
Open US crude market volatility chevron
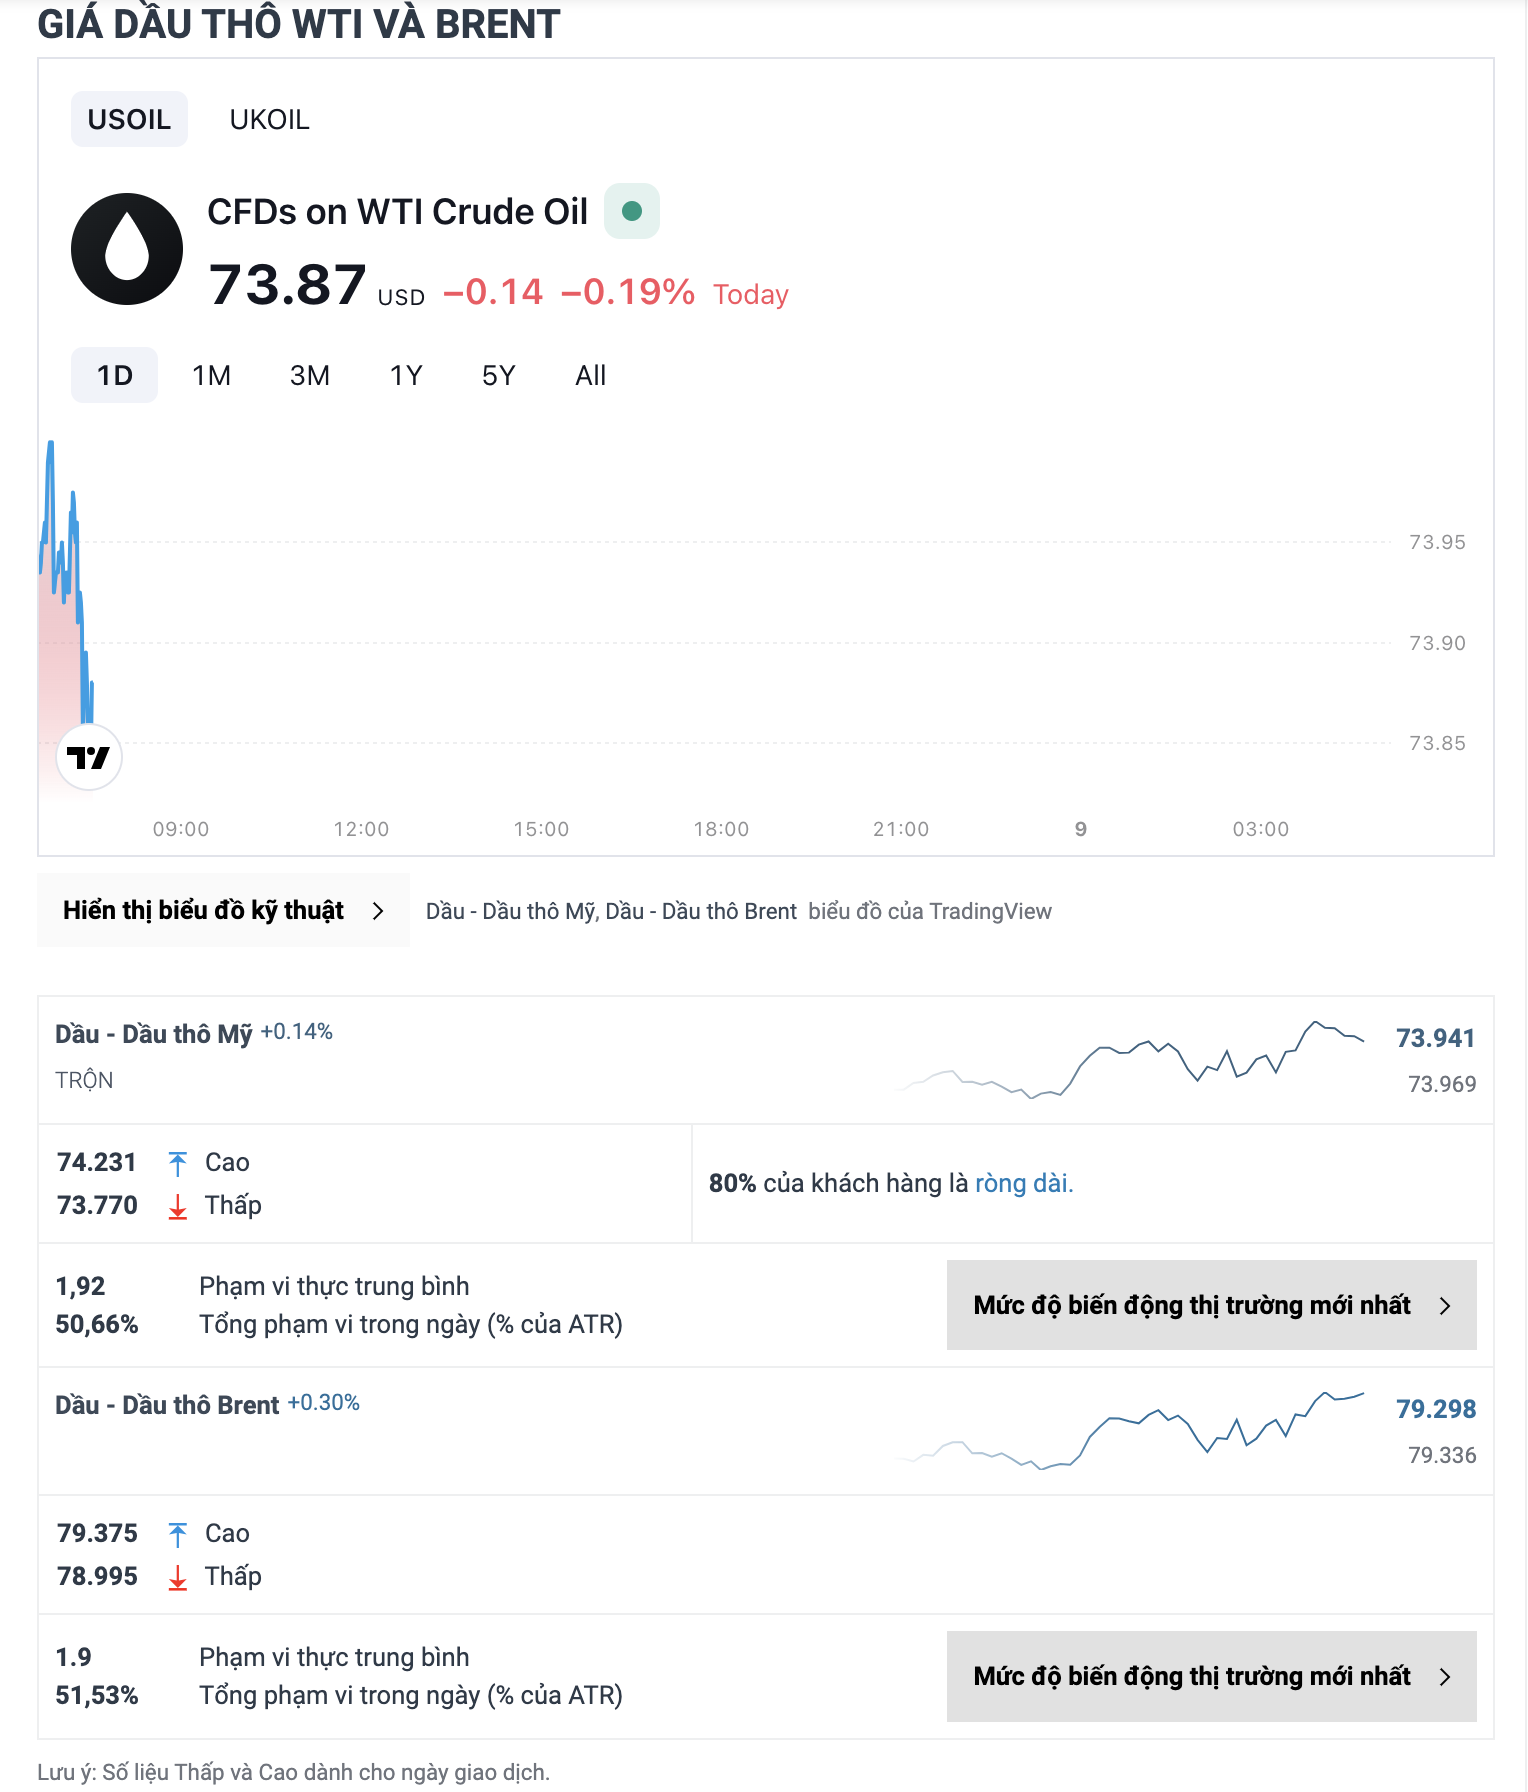point(1444,1306)
